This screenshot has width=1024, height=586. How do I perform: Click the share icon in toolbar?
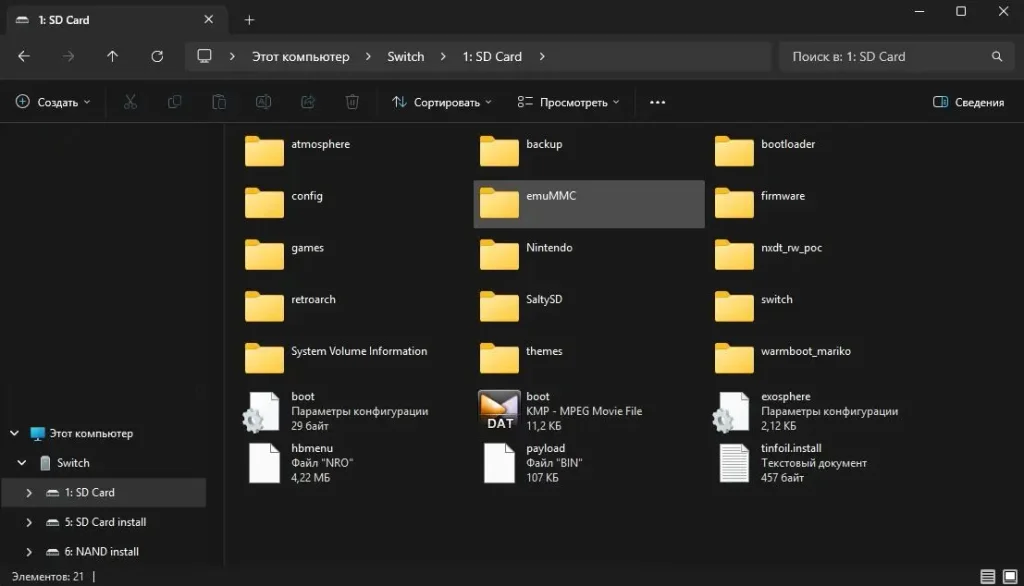point(308,102)
